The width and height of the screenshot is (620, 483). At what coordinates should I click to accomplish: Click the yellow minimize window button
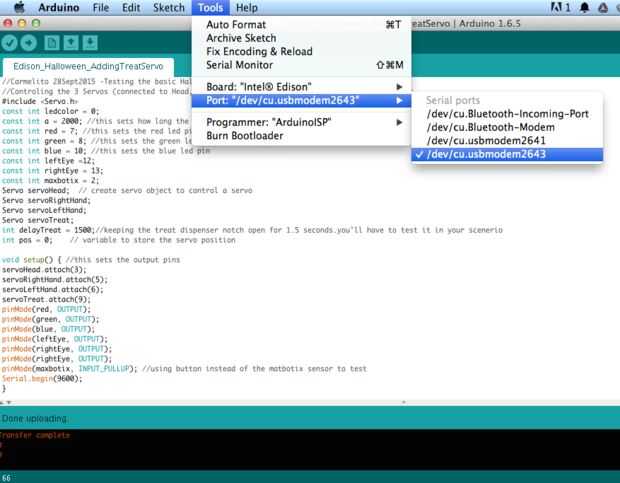22,23
